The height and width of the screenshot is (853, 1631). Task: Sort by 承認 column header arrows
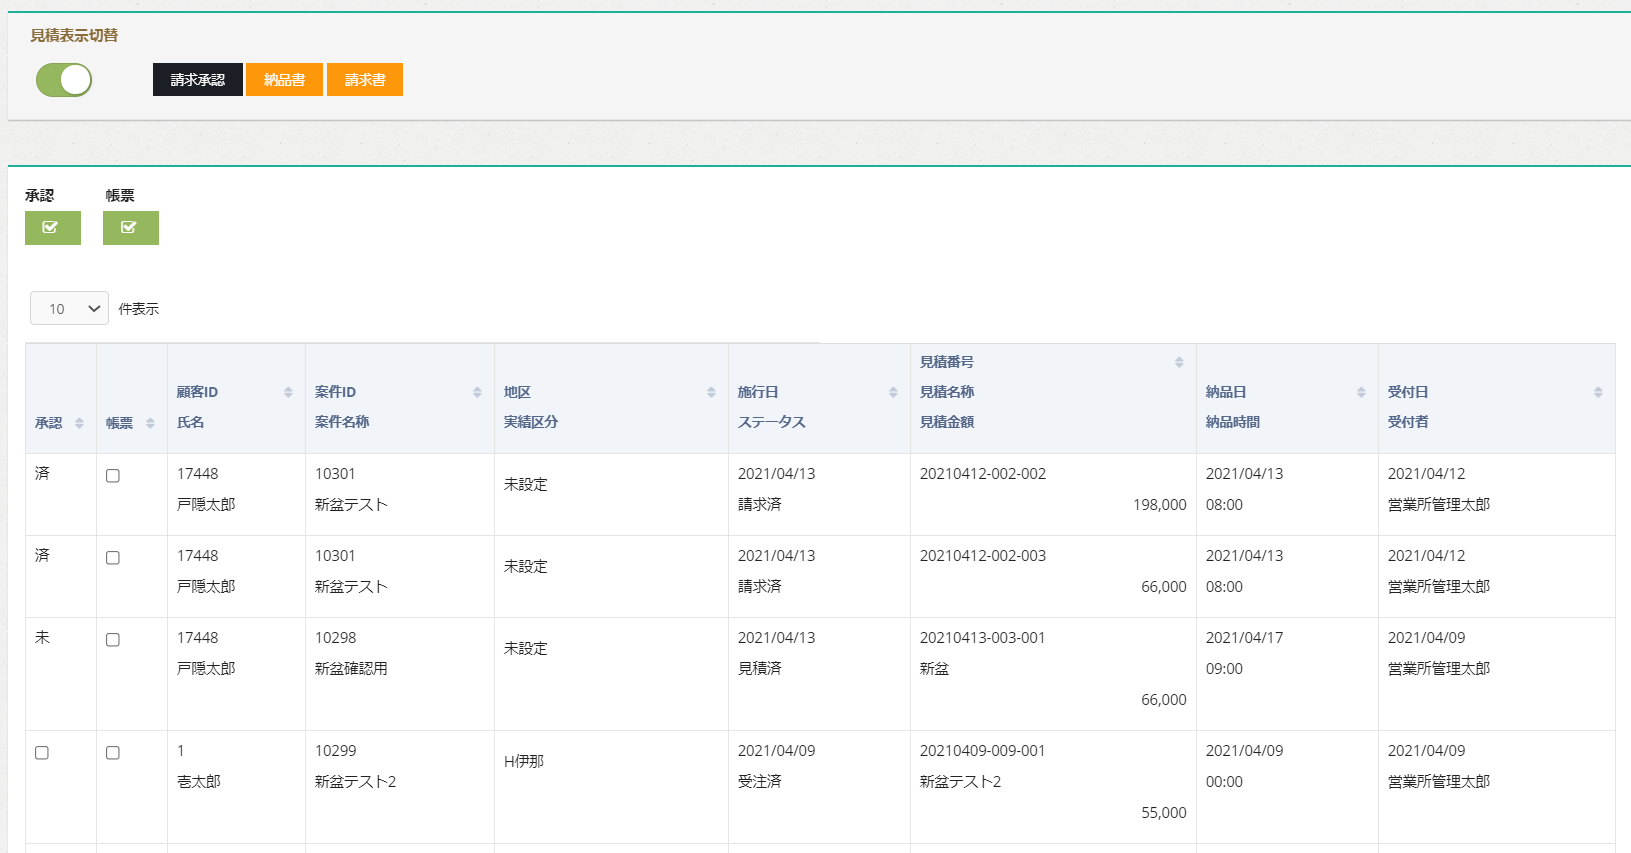pyautogui.click(x=79, y=423)
